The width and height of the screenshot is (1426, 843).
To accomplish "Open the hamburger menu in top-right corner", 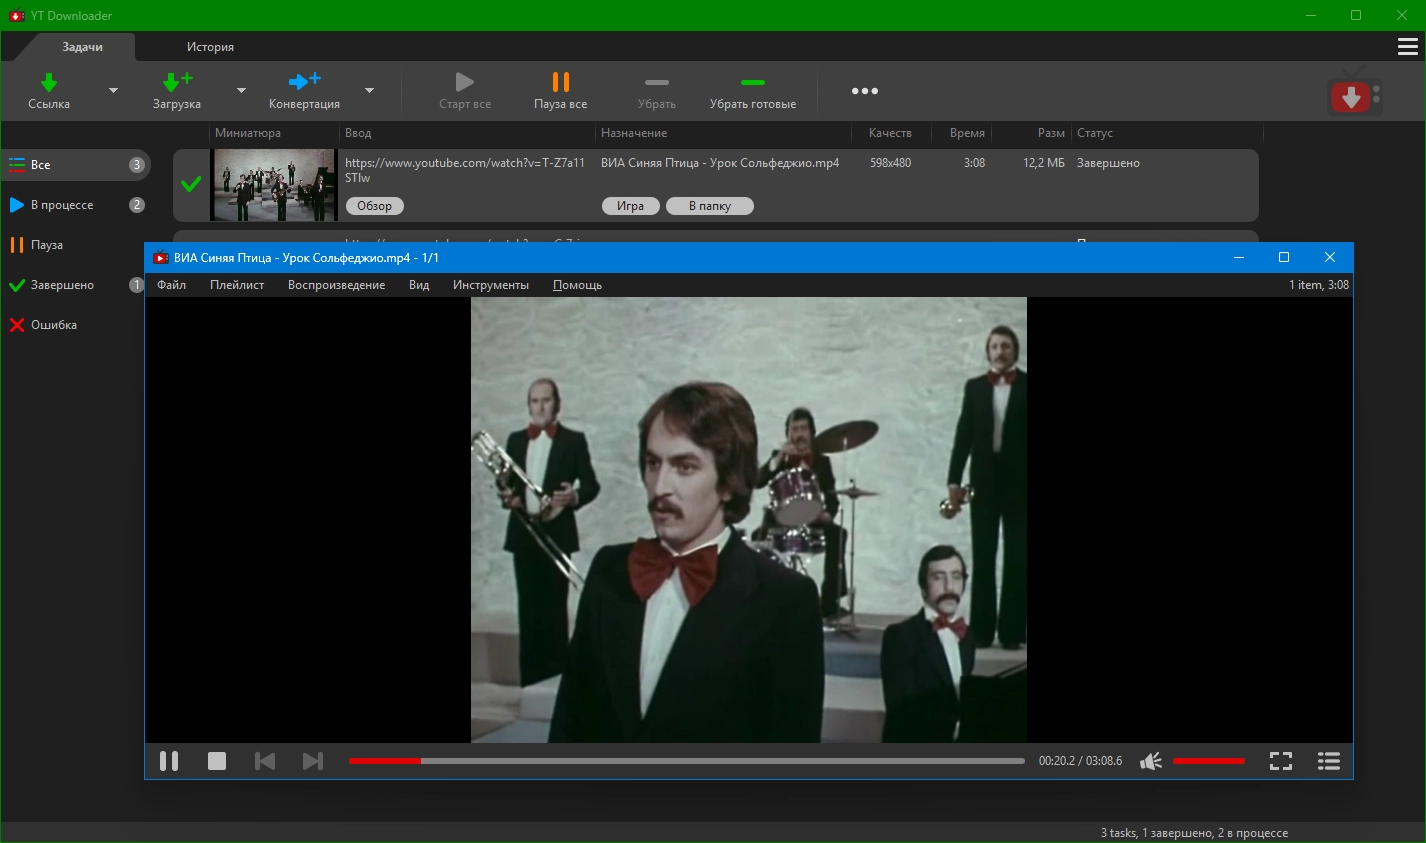I will (x=1407, y=47).
